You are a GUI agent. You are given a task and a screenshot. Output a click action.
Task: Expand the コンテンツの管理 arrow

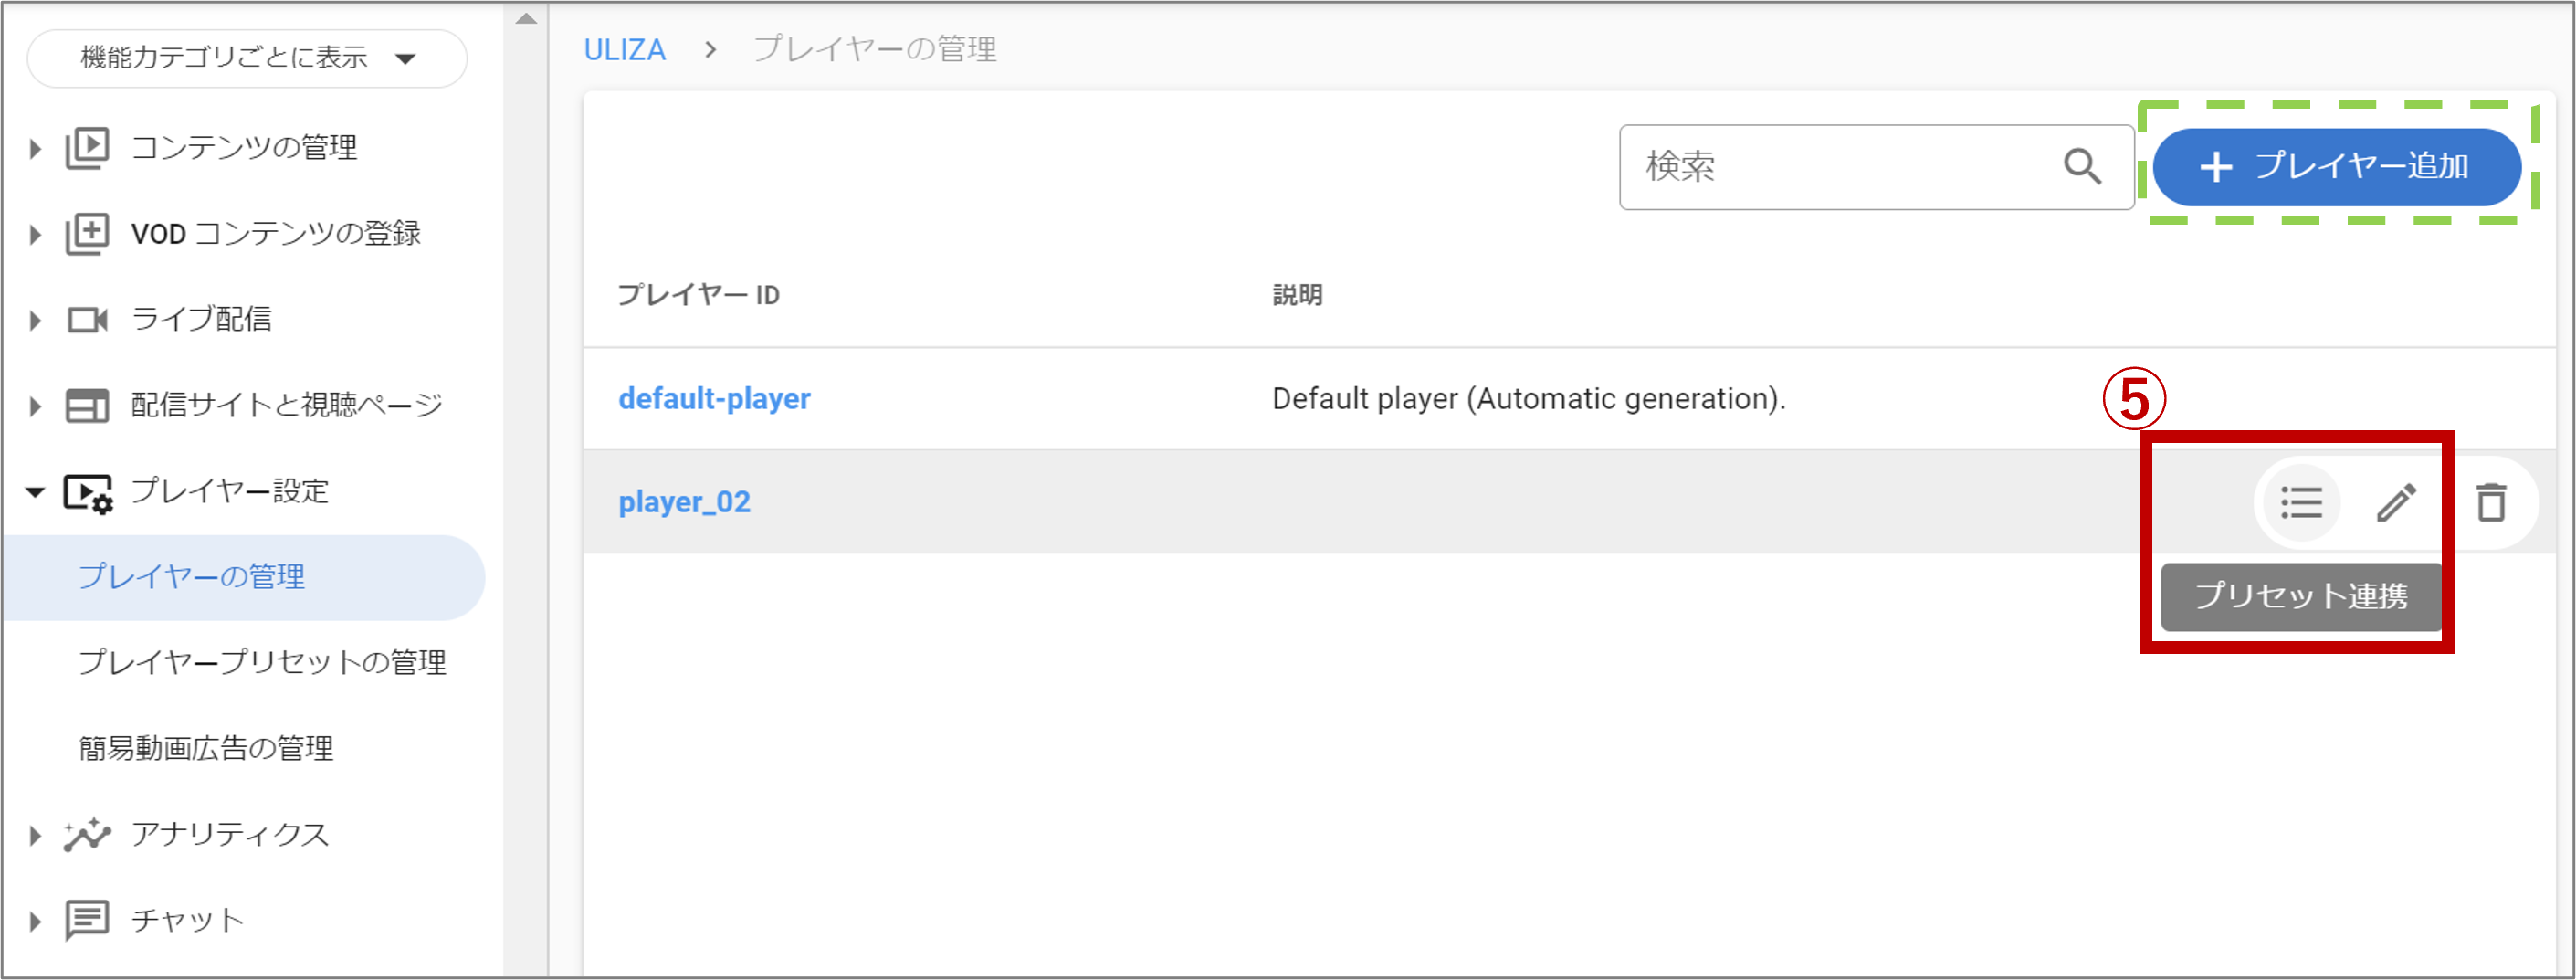click(x=35, y=149)
